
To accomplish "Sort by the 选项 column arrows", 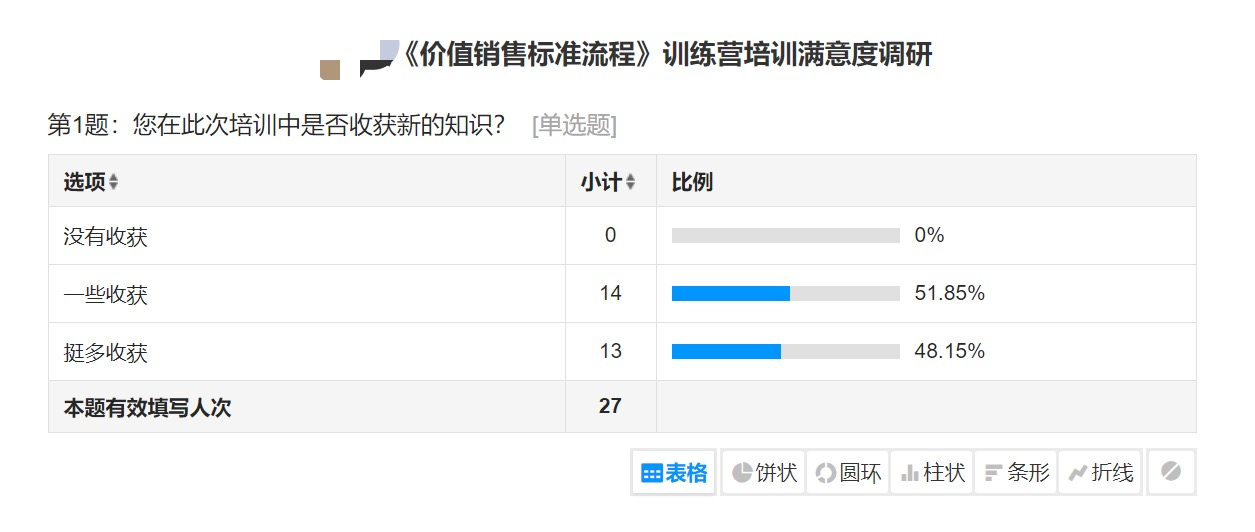I will click(x=114, y=182).
